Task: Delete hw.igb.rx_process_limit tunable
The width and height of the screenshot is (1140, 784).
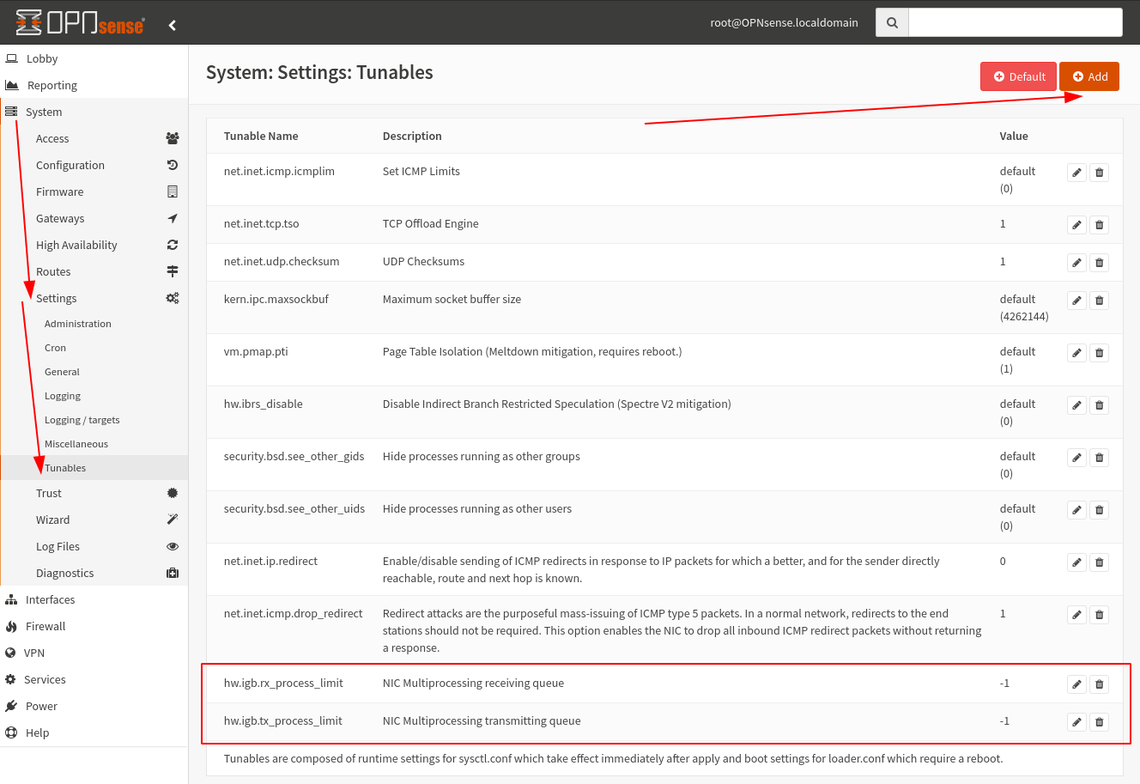Action: (x=1099, y=684)
